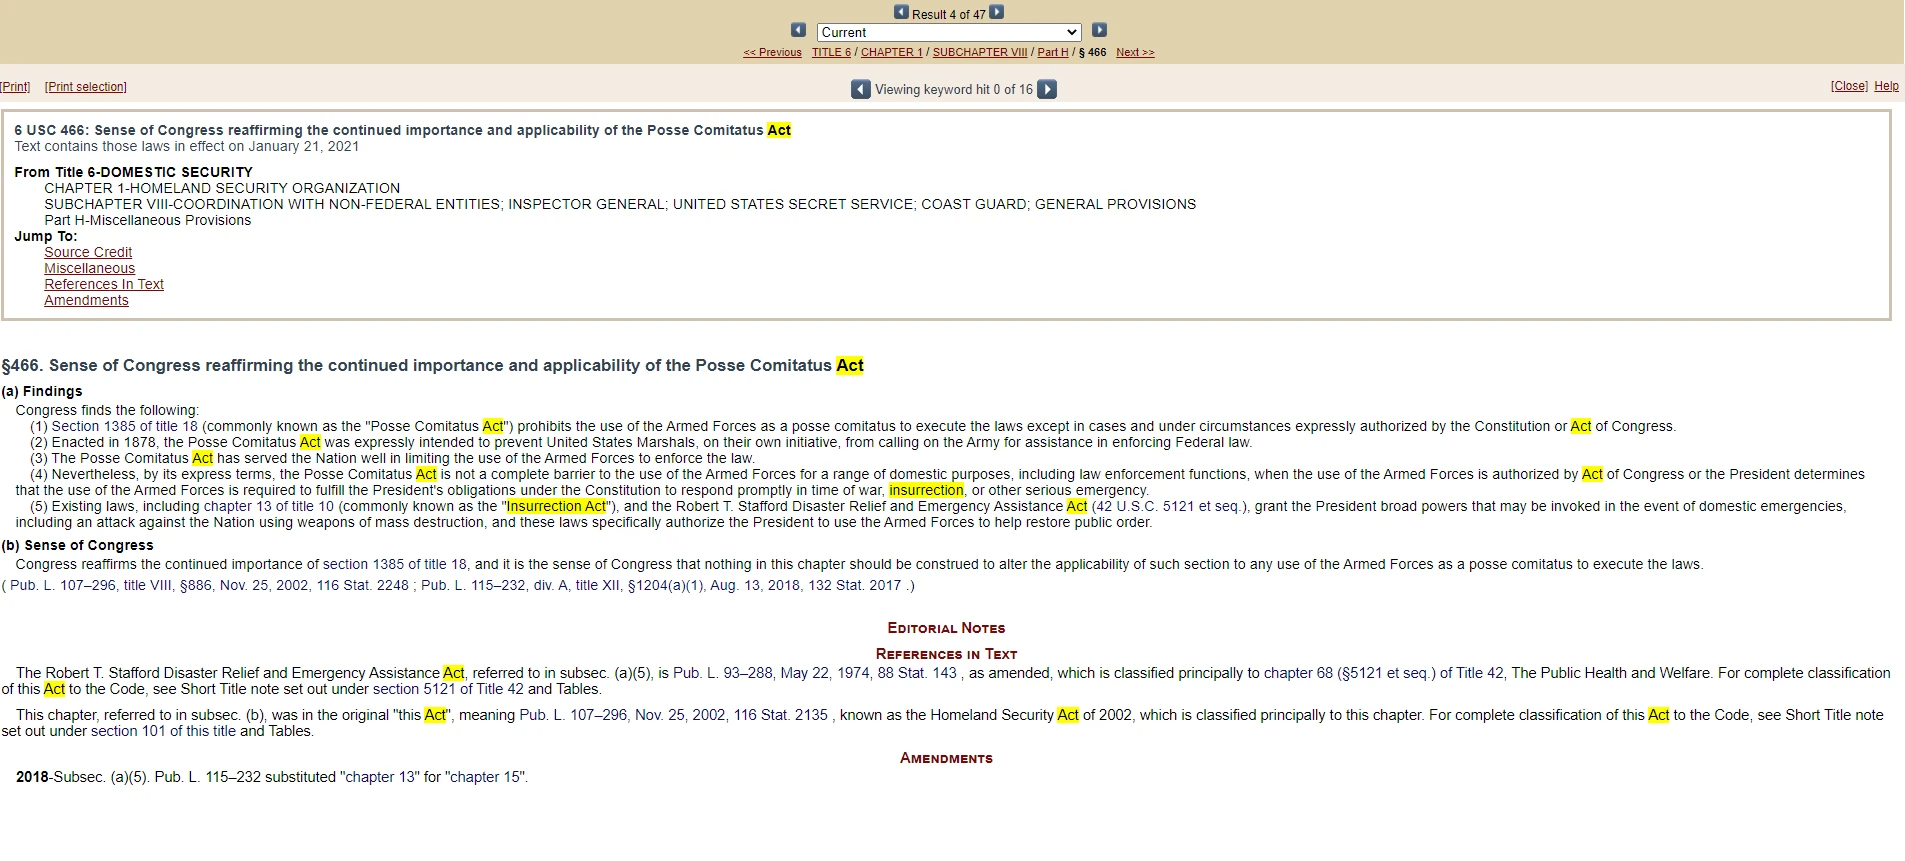Jump to Source Credit
Screen dimensions: 1905x861
click(x=88, y=252)
